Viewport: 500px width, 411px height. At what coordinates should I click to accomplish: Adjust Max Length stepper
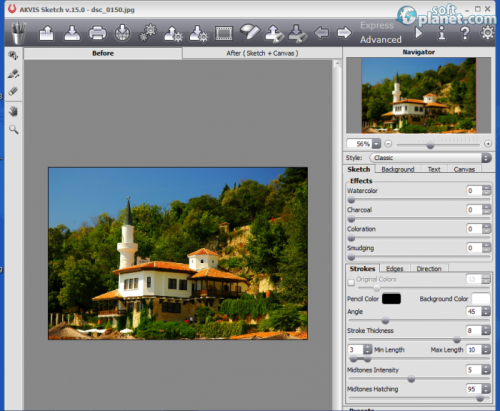pyautogui.click(x=486, y=349)
